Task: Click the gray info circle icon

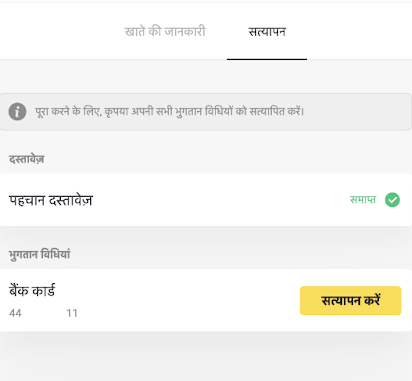Action: 17,111
